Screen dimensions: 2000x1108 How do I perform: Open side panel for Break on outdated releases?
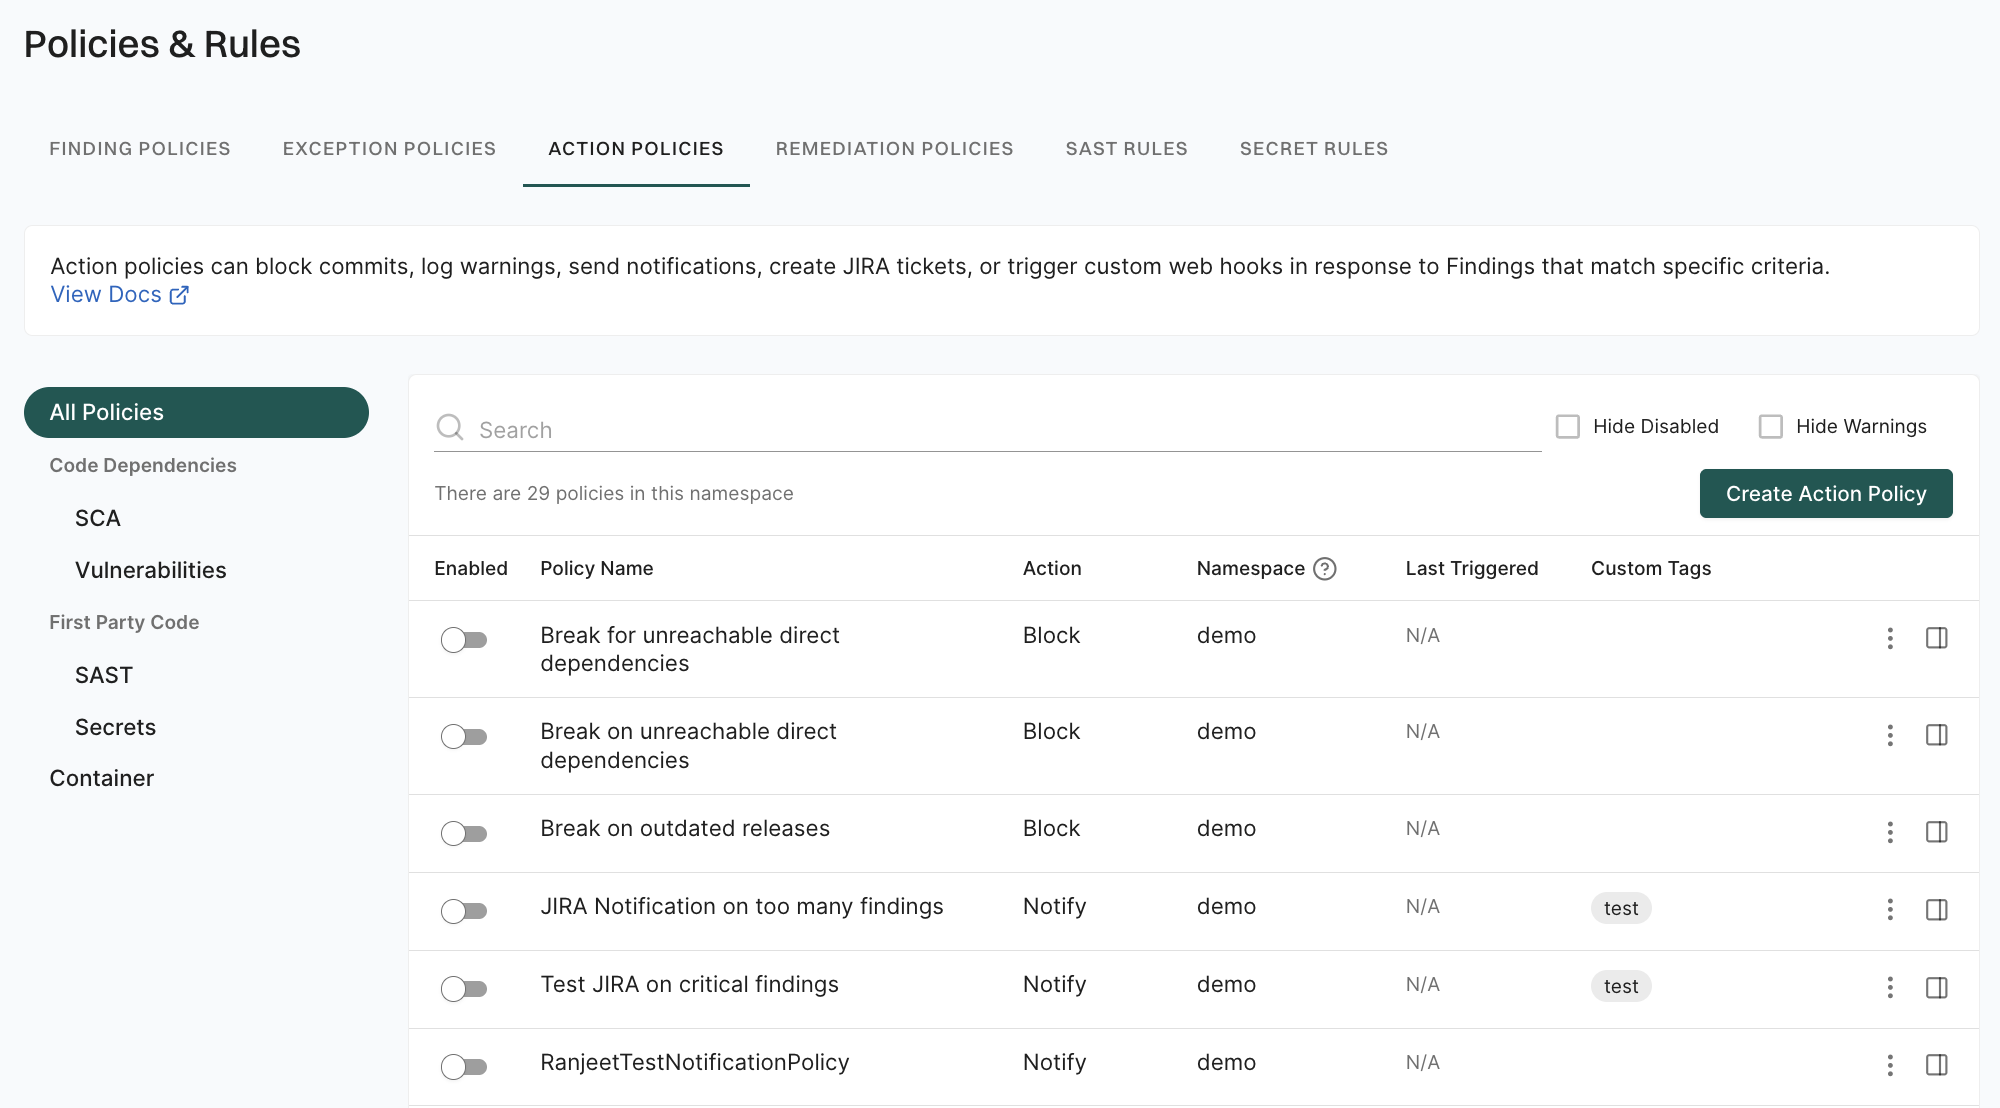pos(1936,832)
